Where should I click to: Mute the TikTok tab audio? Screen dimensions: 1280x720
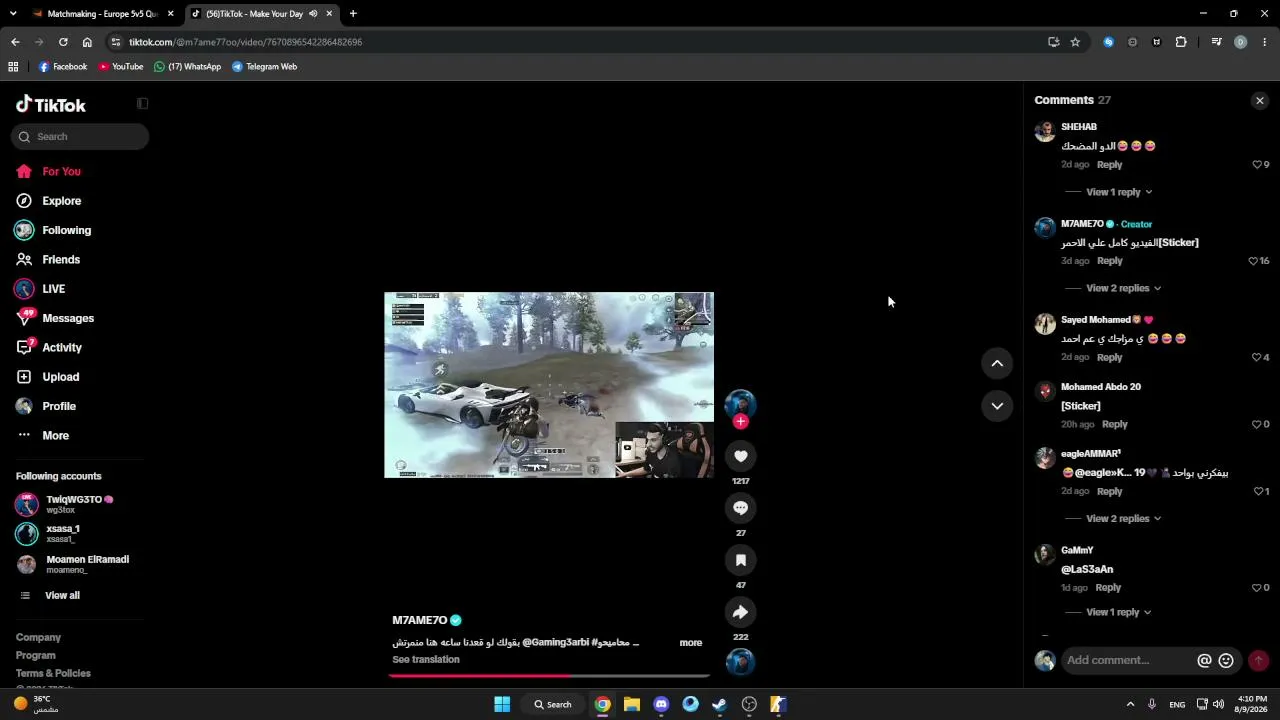pyautogui.click(x=313, y=14)
